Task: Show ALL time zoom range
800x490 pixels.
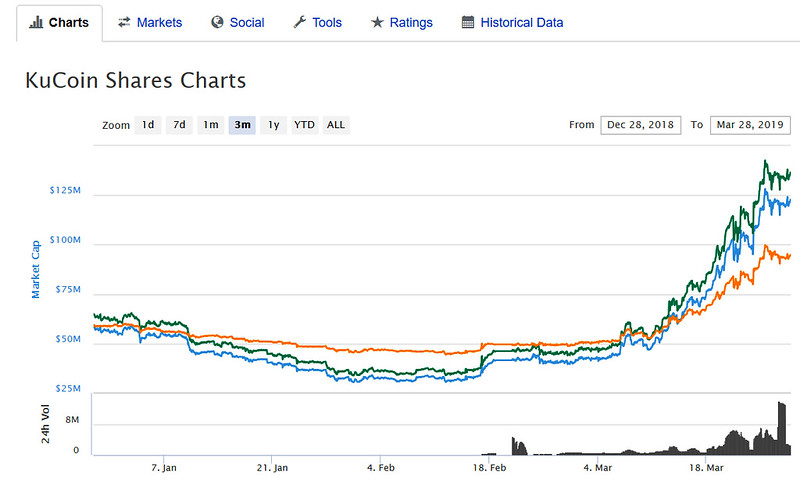Action: [x=336, y=125]
